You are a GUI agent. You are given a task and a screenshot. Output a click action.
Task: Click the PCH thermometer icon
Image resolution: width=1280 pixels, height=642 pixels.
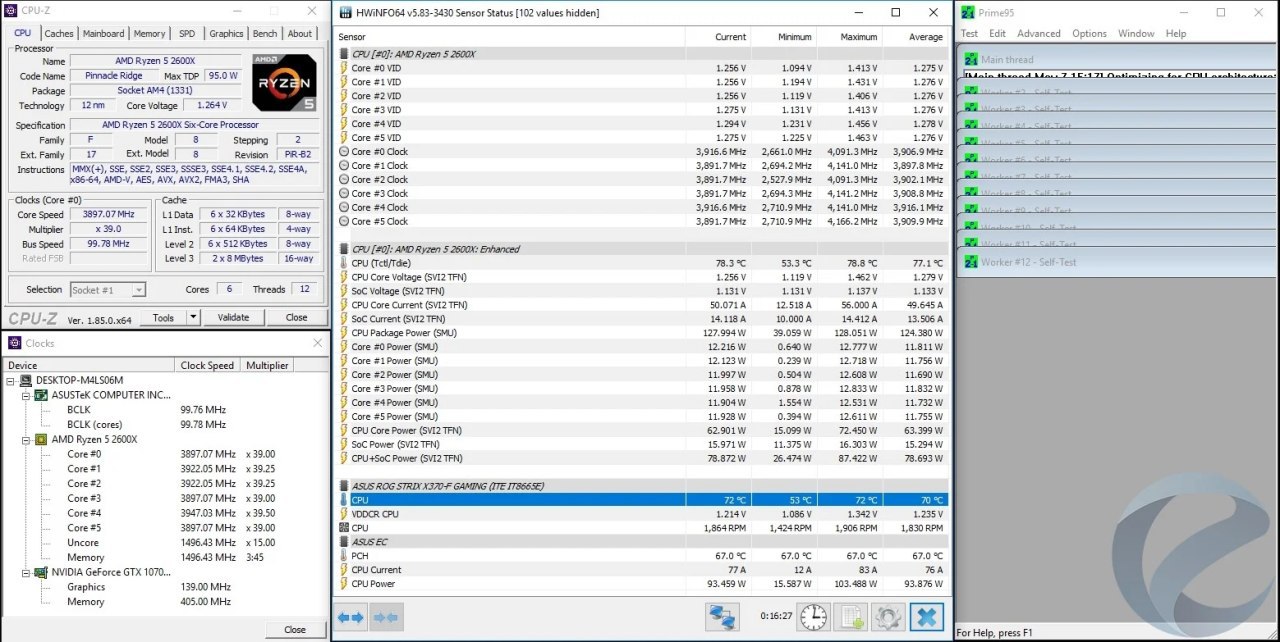point(343,555)
